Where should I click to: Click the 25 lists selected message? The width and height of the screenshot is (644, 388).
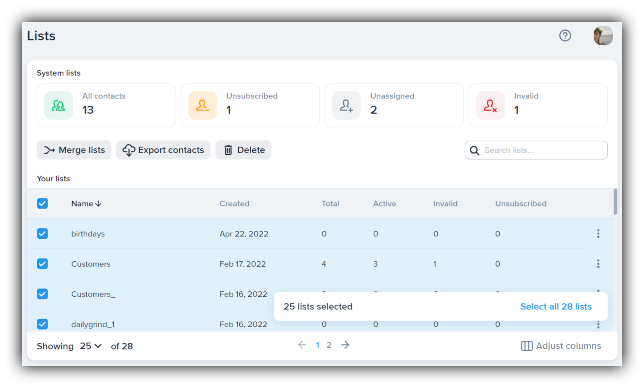tap(318, 307)
